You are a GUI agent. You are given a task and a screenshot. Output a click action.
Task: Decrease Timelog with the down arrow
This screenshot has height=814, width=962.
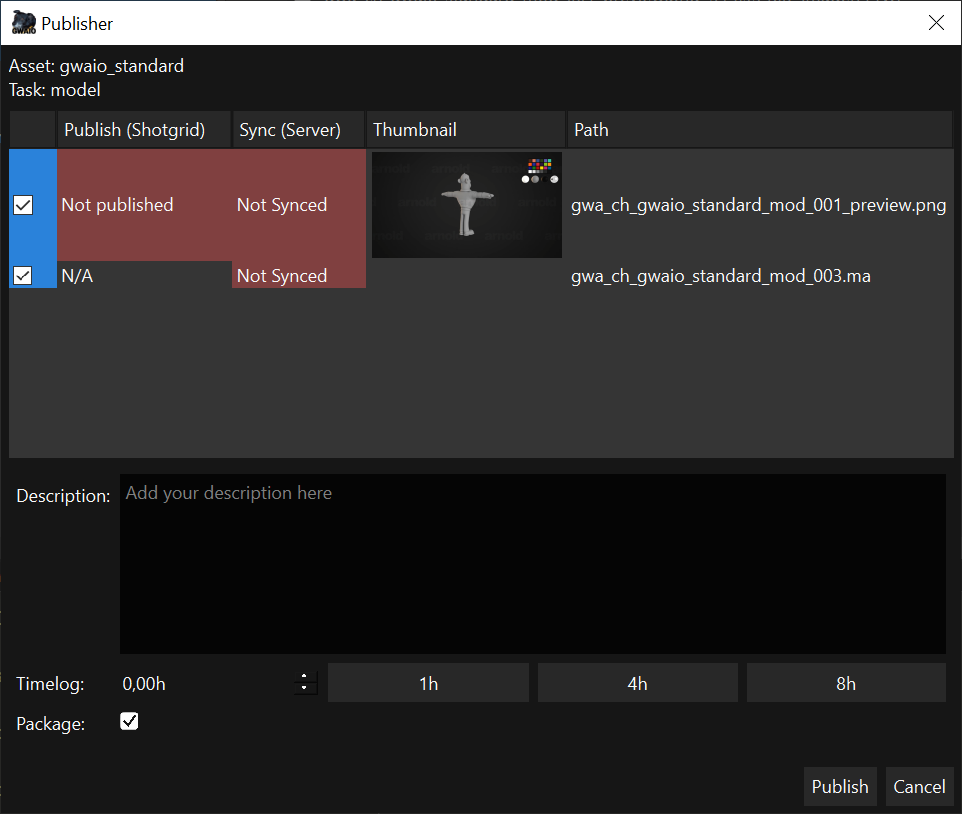tap(304, 689)
